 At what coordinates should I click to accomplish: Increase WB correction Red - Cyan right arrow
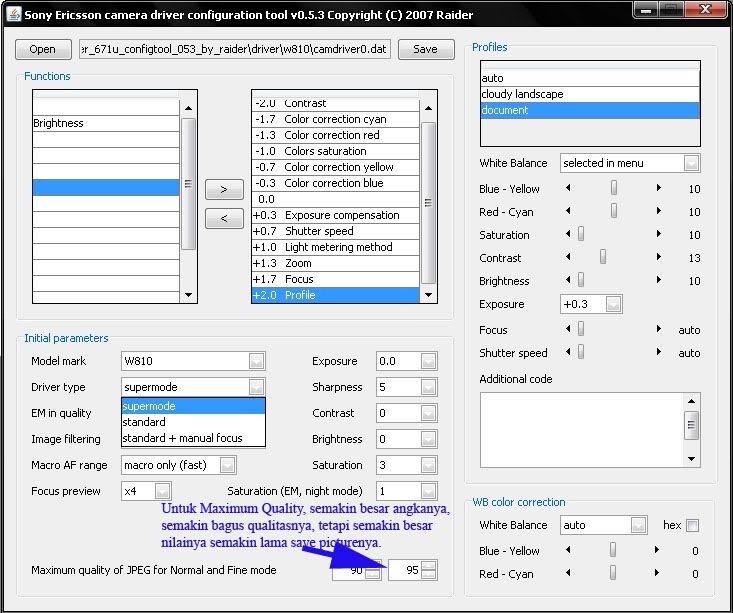tap(657, 573)
